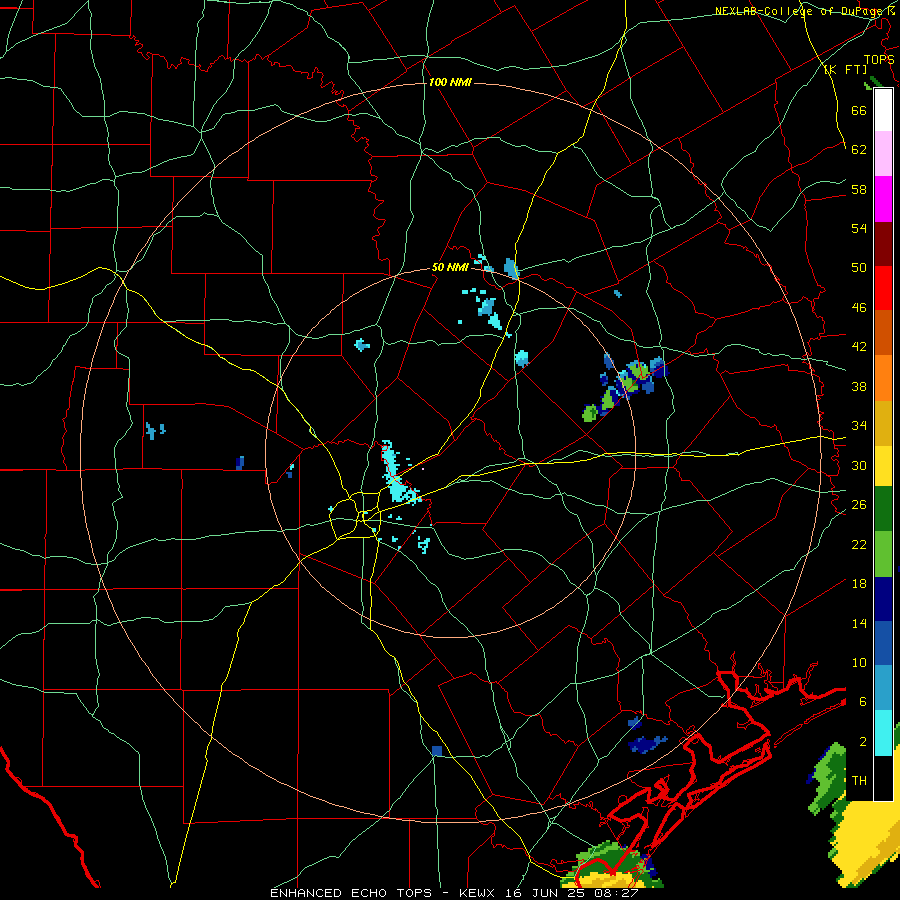Click the 30 value on the legend
900x900 pixels.
coord(859,465)
